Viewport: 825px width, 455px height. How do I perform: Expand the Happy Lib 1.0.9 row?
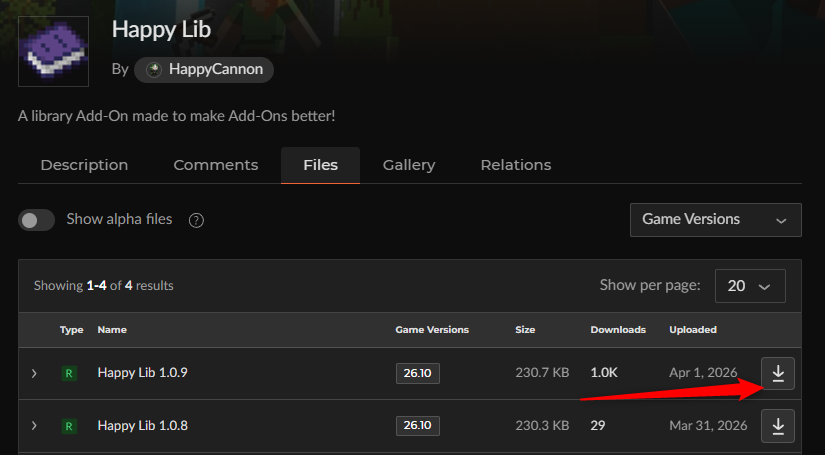(x=34, y=373)
